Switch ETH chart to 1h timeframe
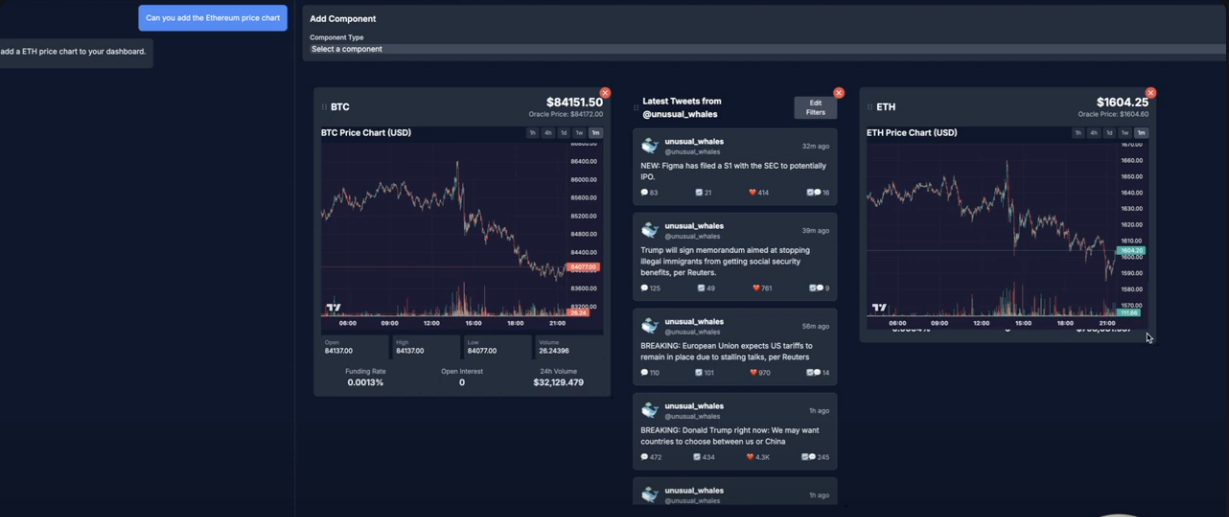1229x517 pixels. (x=1078, y=133)
